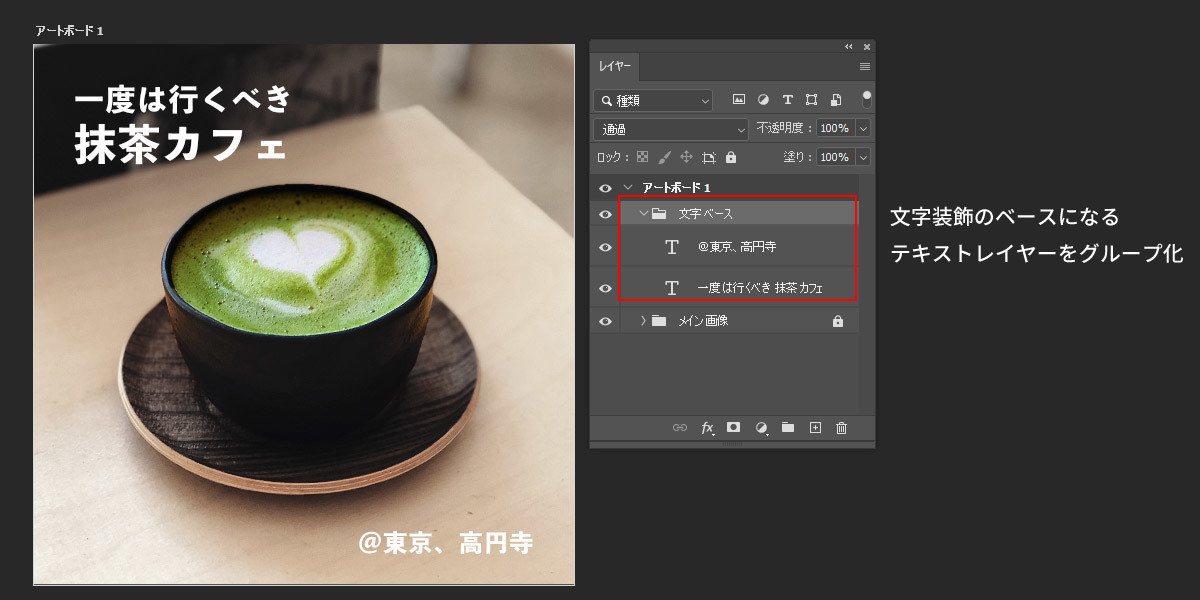Select the @東京、高円寺 layer name
The image size is (1200, 600).
coord(737,247)
